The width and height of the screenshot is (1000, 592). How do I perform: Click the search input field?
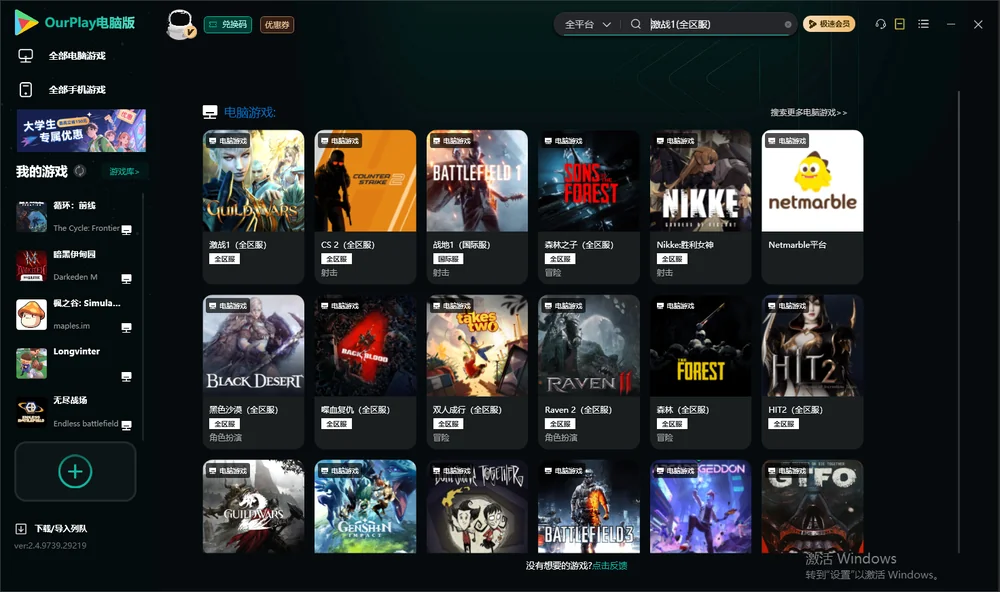pos(716,24)
